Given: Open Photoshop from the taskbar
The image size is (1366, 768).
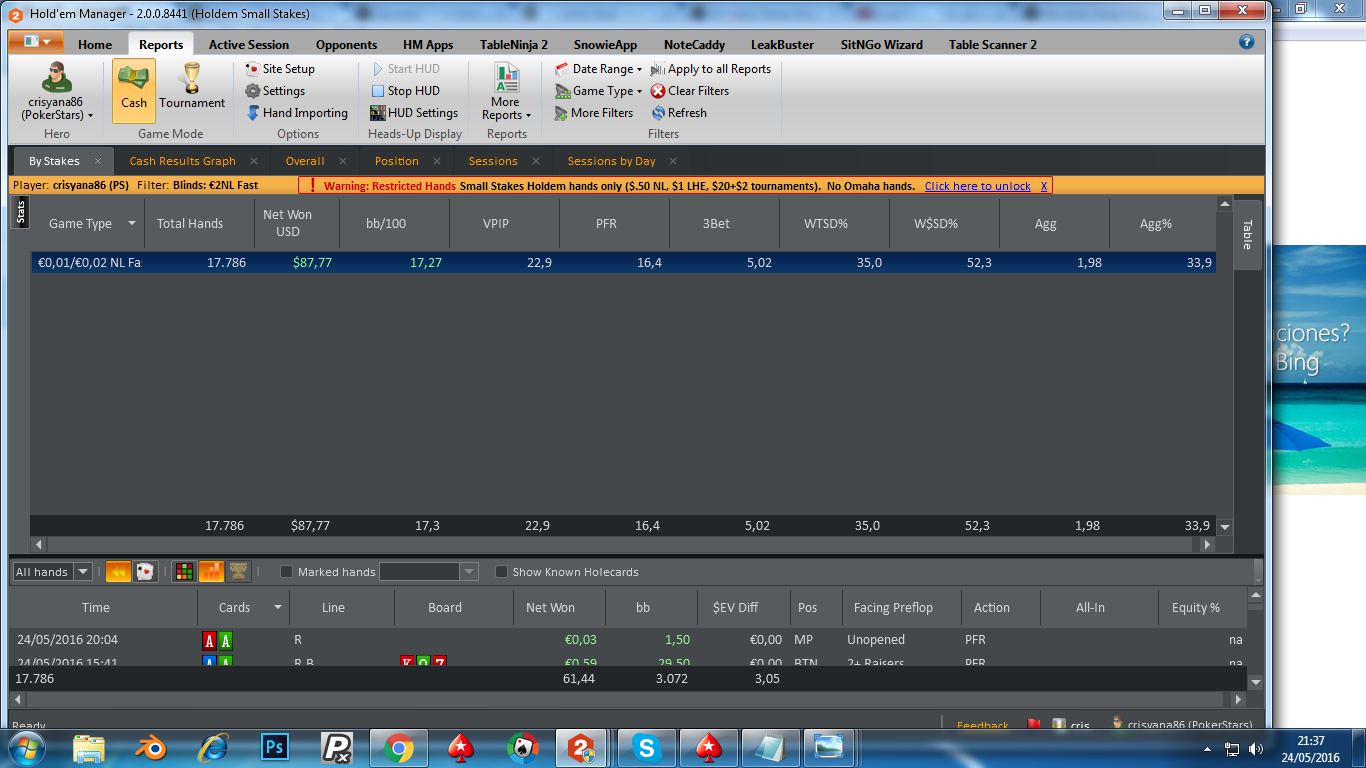Looking at the screenshot, I should [x=273, y=747].
